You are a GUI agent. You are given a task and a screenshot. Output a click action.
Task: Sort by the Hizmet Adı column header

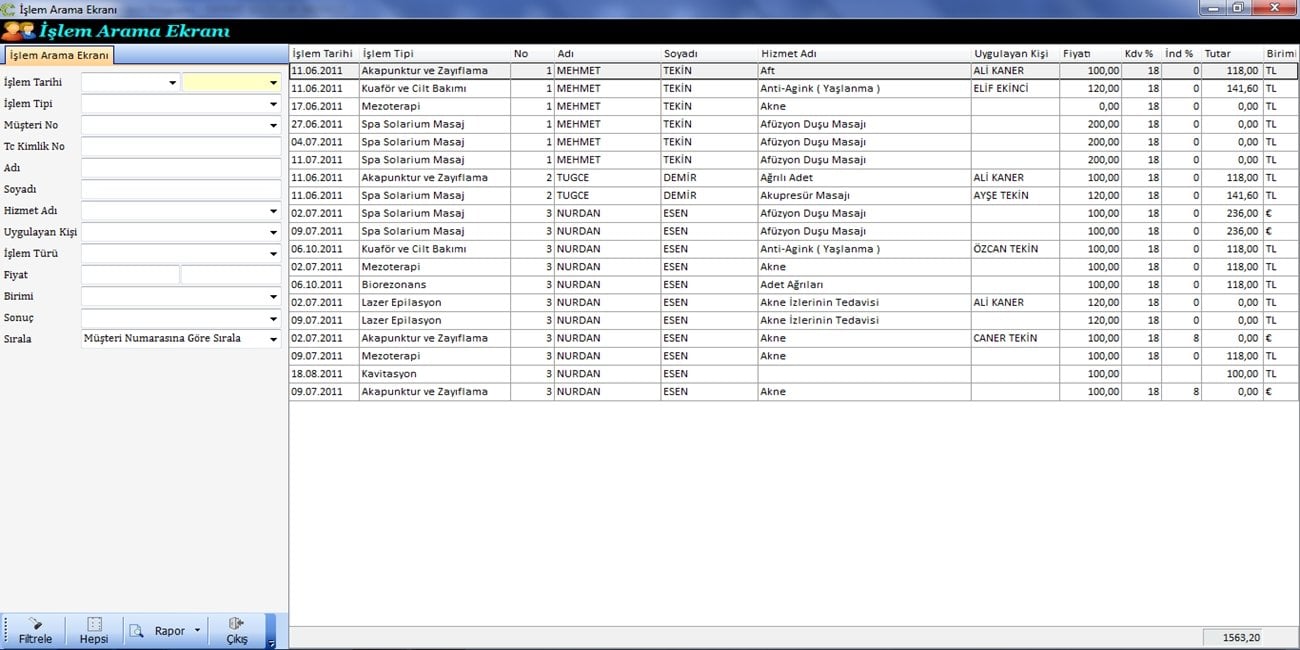(x=862, y=54)
